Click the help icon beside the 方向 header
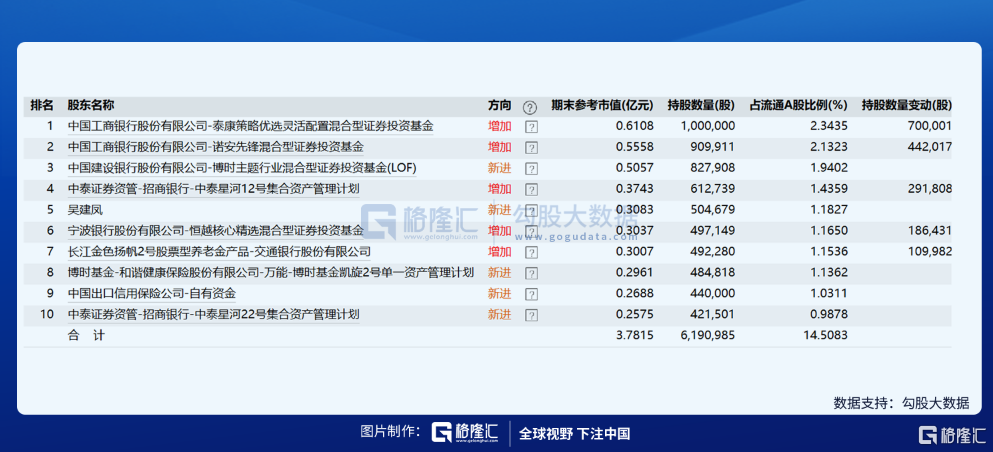Viewport: 993px width, 452px height. (530, 106)
